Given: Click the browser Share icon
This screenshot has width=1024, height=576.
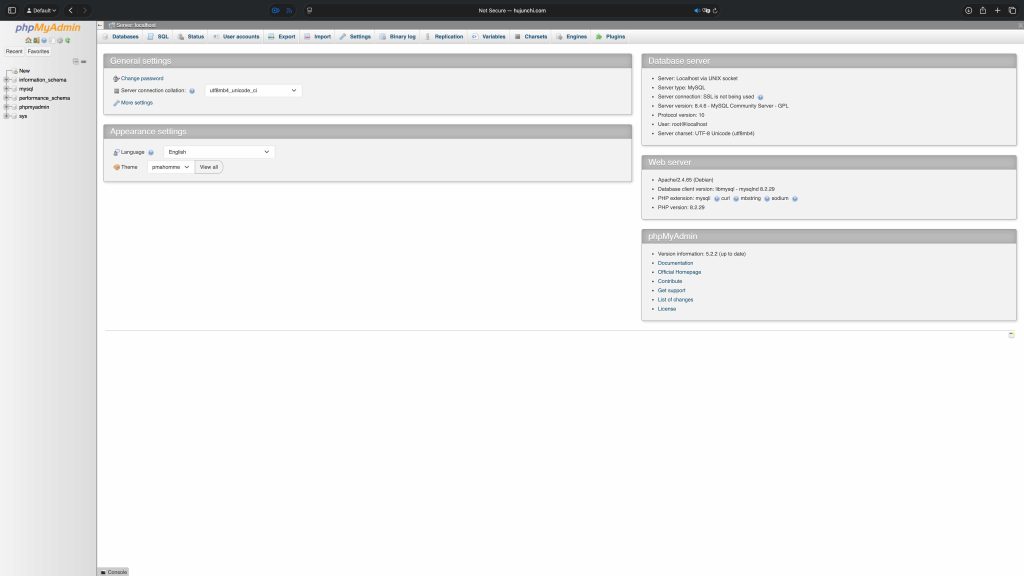Looking at the screenshot, I should 982,10.
